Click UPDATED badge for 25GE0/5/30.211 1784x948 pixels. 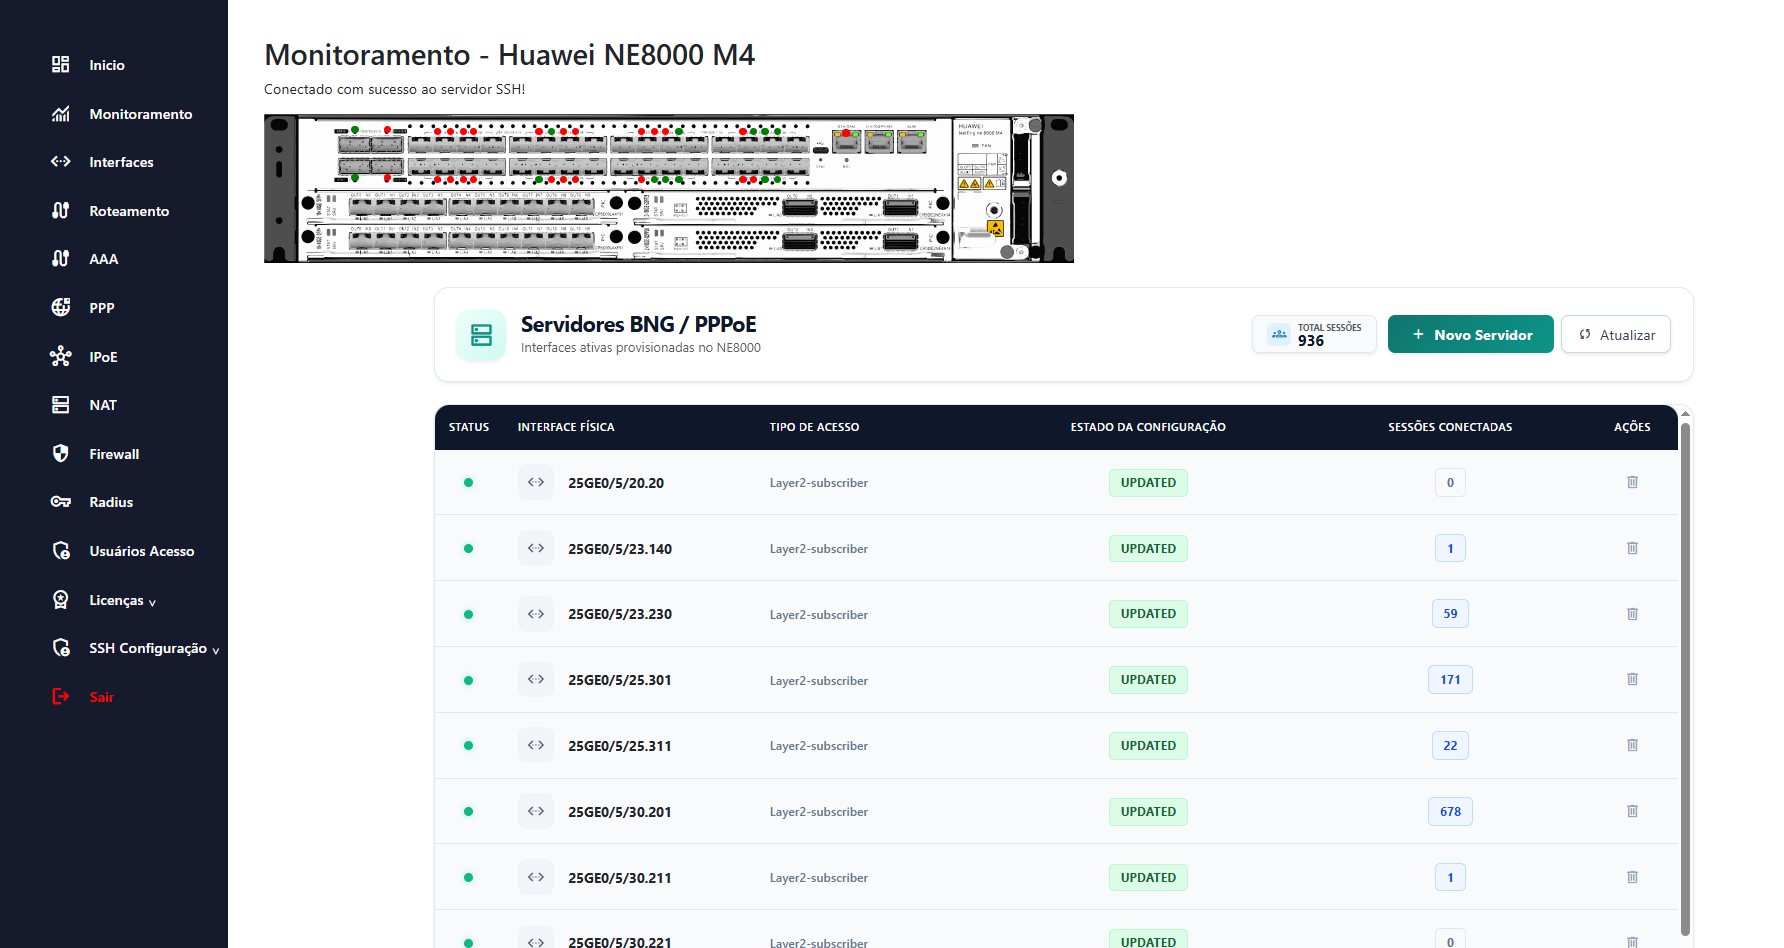(1148, 877)
